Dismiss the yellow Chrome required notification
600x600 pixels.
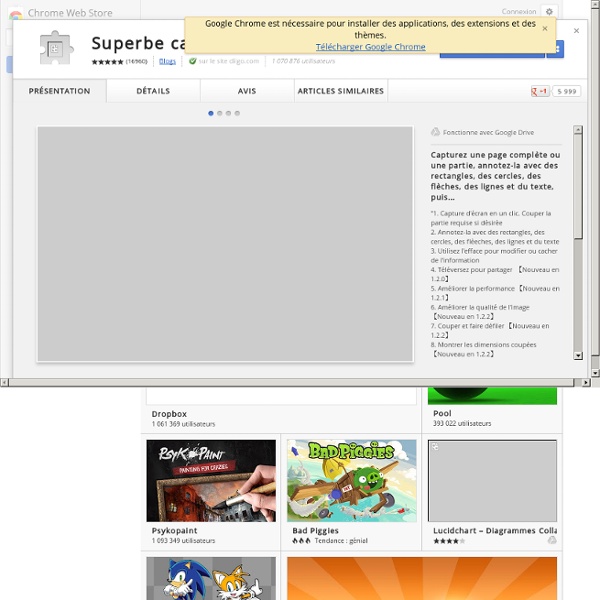[545, 28]
